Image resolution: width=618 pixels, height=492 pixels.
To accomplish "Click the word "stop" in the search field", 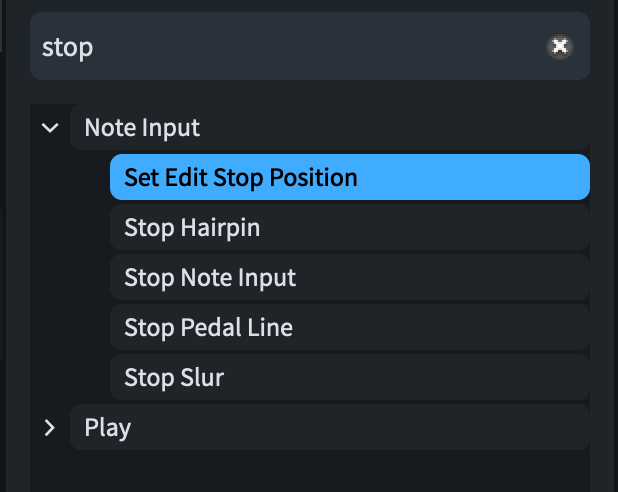I will click(x=68, y=47).
